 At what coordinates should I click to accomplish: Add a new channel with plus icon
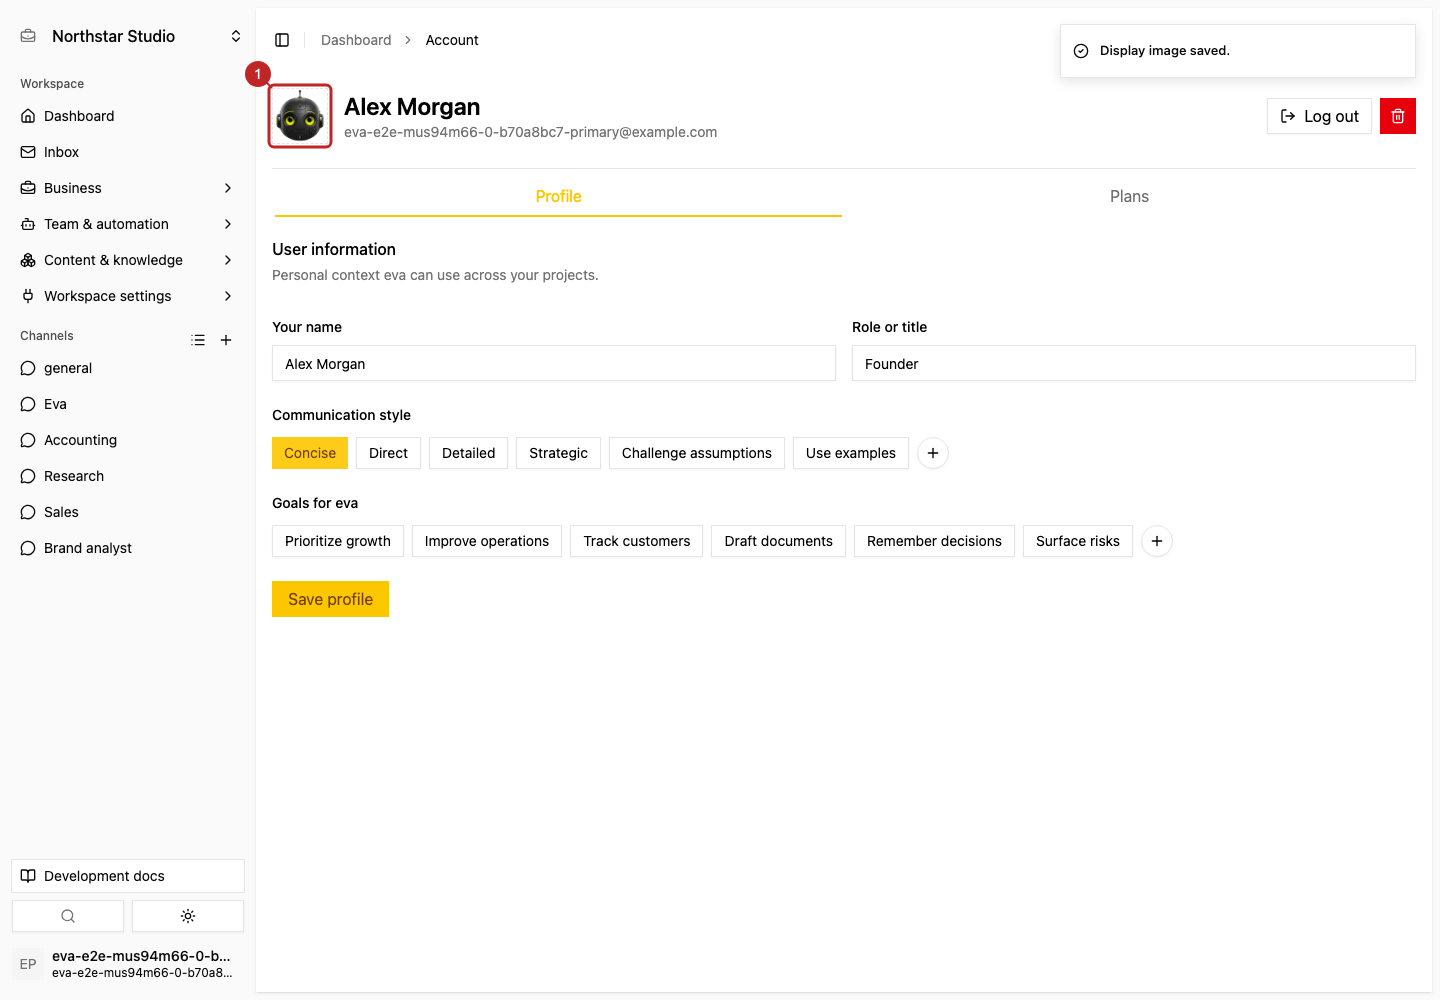226,340
